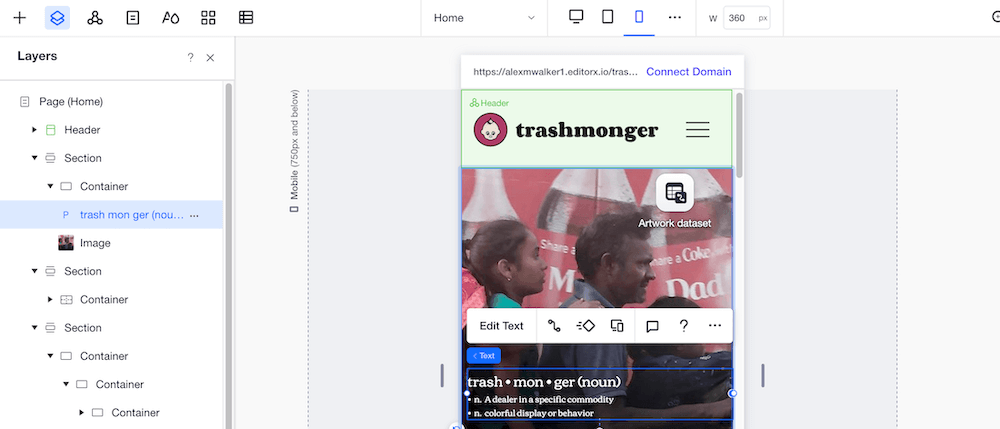Open the Masters icon in top toolbar
1000x429 pixels.
tap(95, 18)
